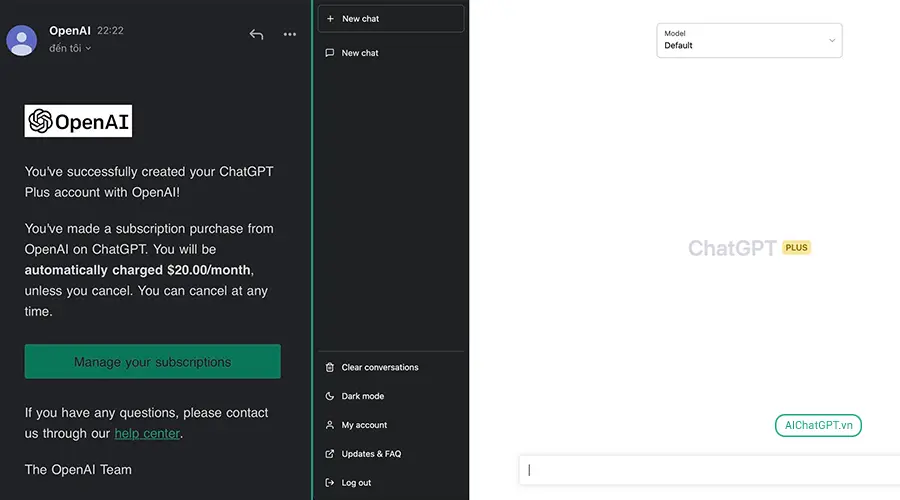This screenshot has width=900, height=500.
Task: Click 'The OpenAI Team' signature text
Action: click(x=78, y=470)
